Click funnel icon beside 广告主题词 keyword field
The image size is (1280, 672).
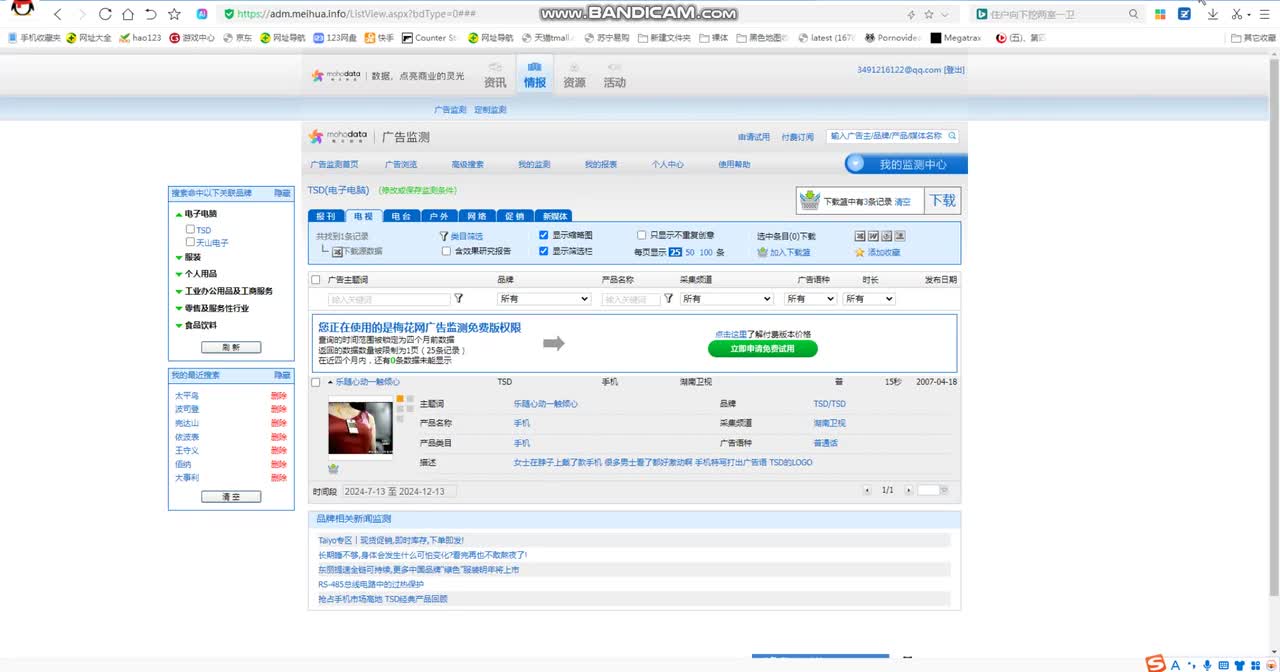tap(459, 298)
